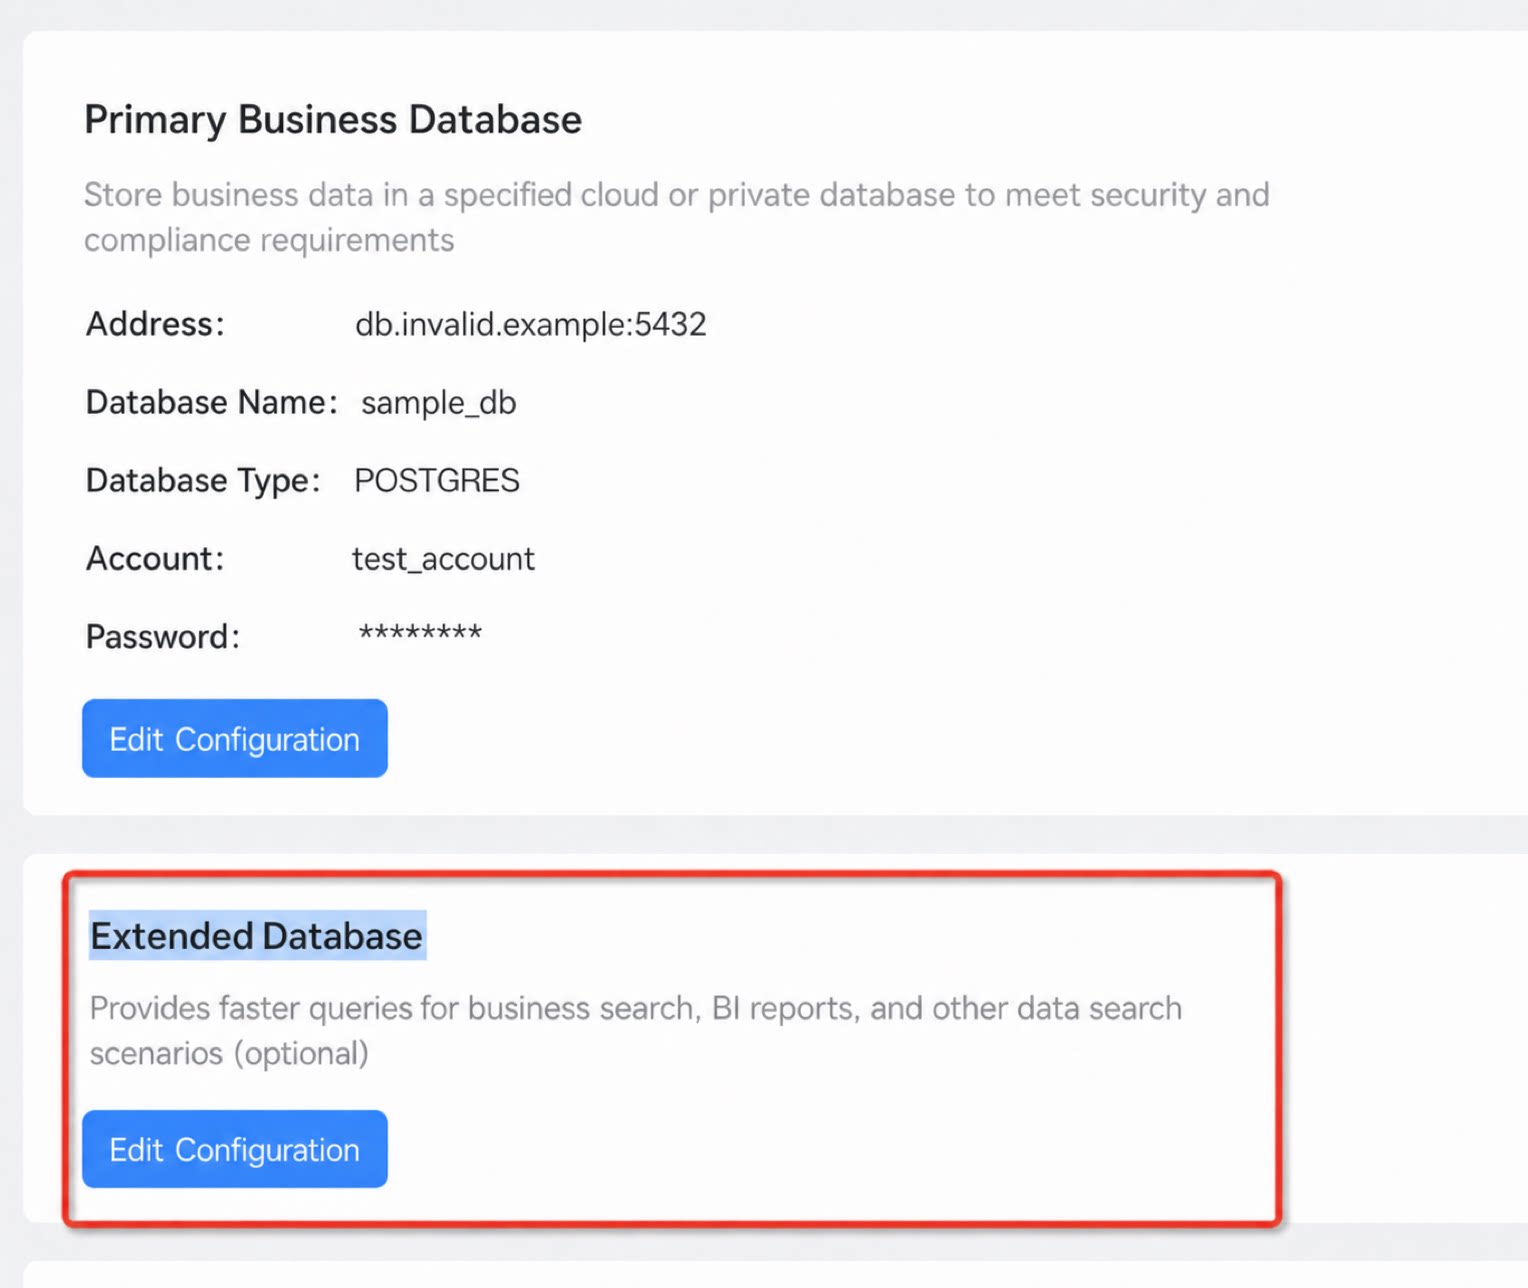This screenshot has height=1288, width=1528.
Task: Click the 'scenarios (optional)' text
Action: [229, 1054]
